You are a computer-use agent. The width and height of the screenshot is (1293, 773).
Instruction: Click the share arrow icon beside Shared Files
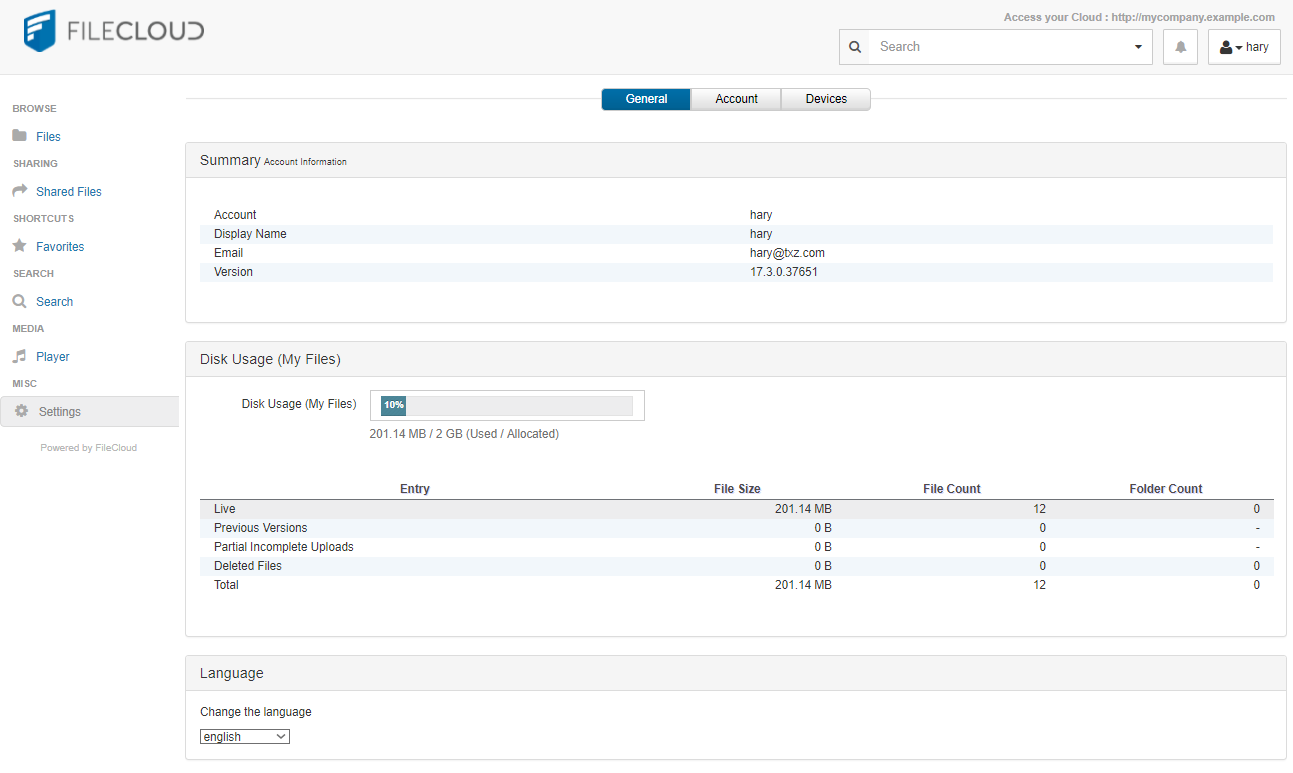[x=20, y=191]
